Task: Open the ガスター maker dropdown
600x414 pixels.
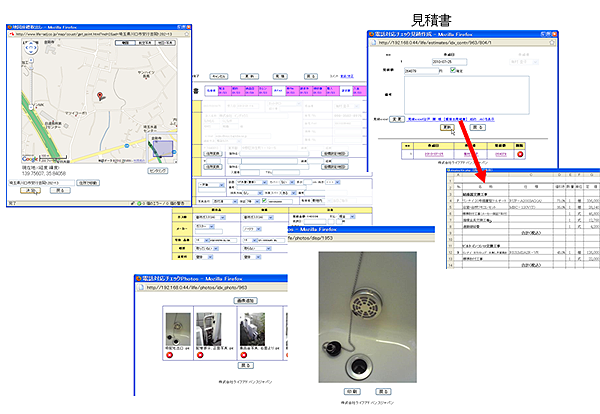Action: 205,227
